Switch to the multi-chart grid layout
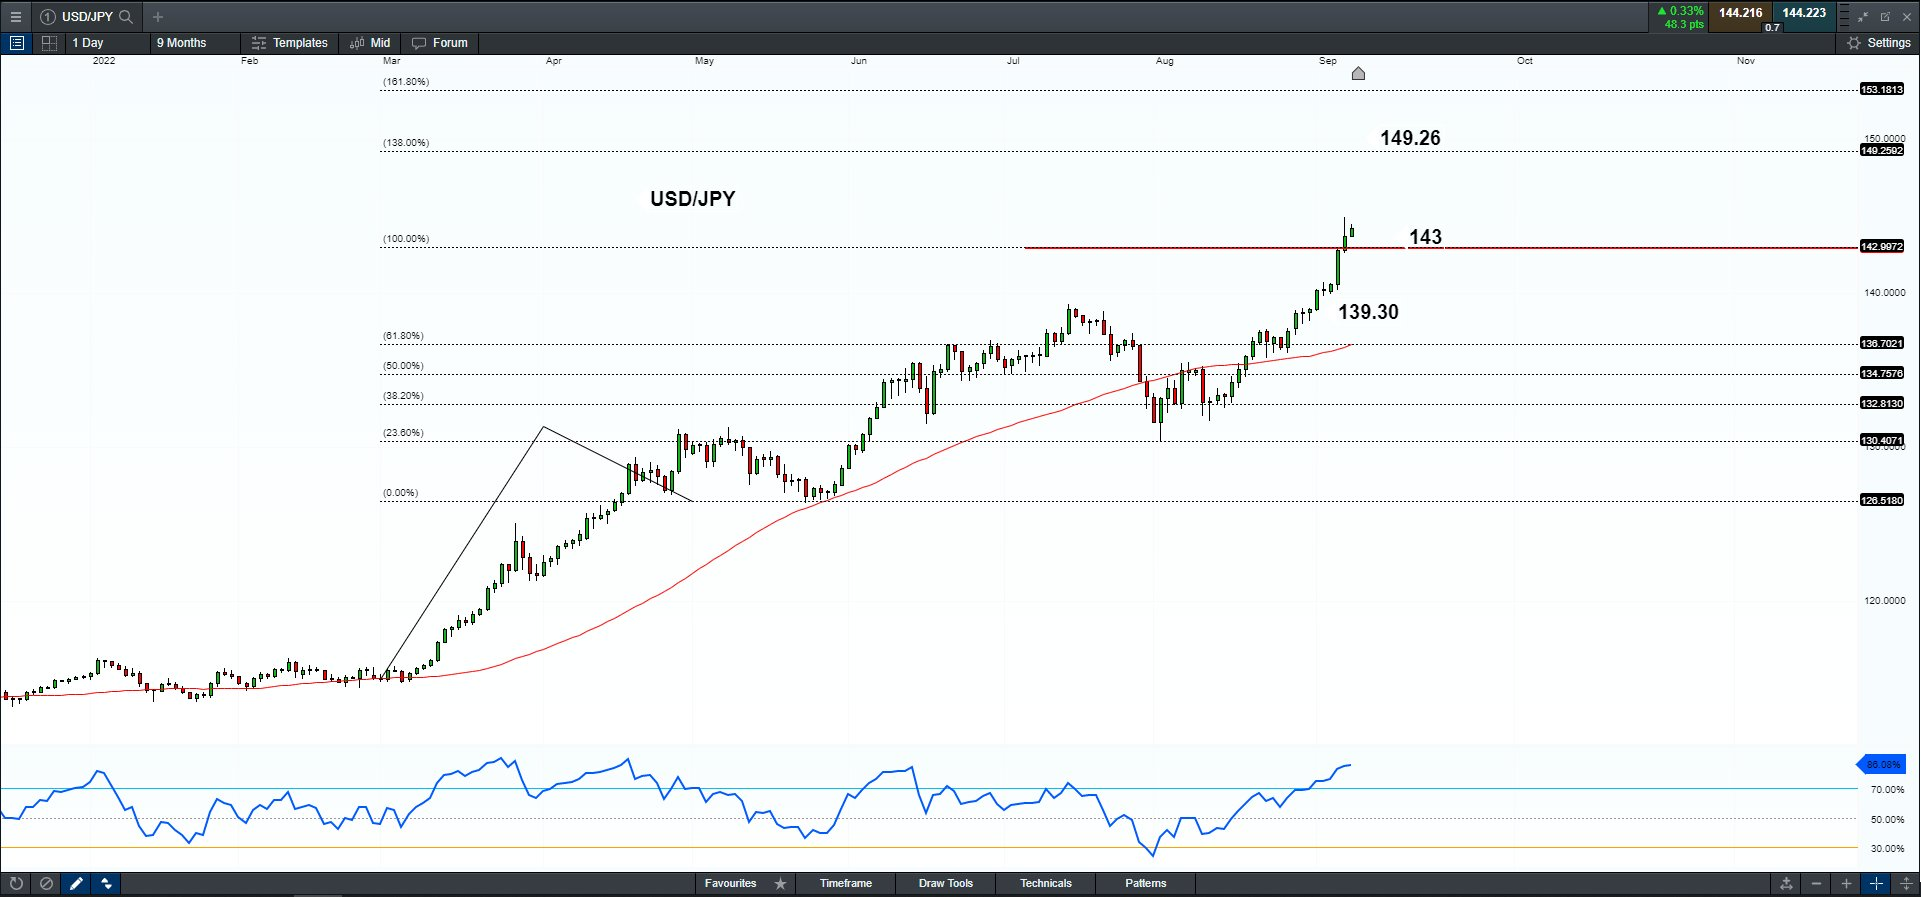 click(x=49, y=43)
